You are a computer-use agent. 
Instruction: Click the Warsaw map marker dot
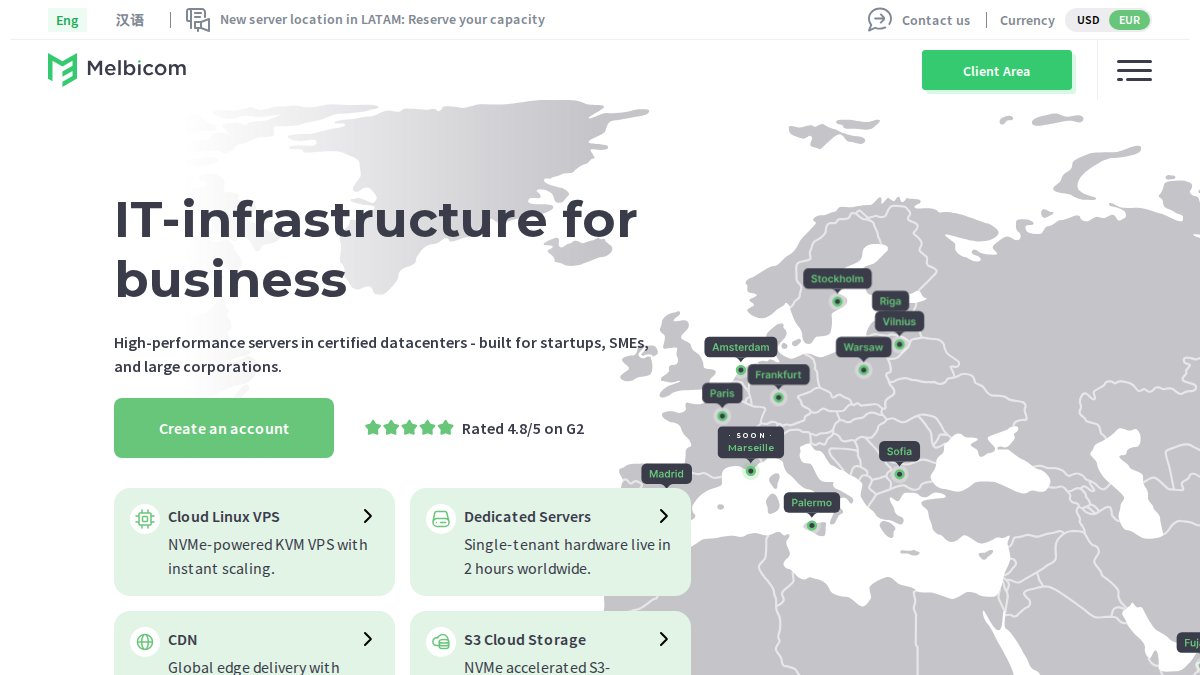click(864, 370)
